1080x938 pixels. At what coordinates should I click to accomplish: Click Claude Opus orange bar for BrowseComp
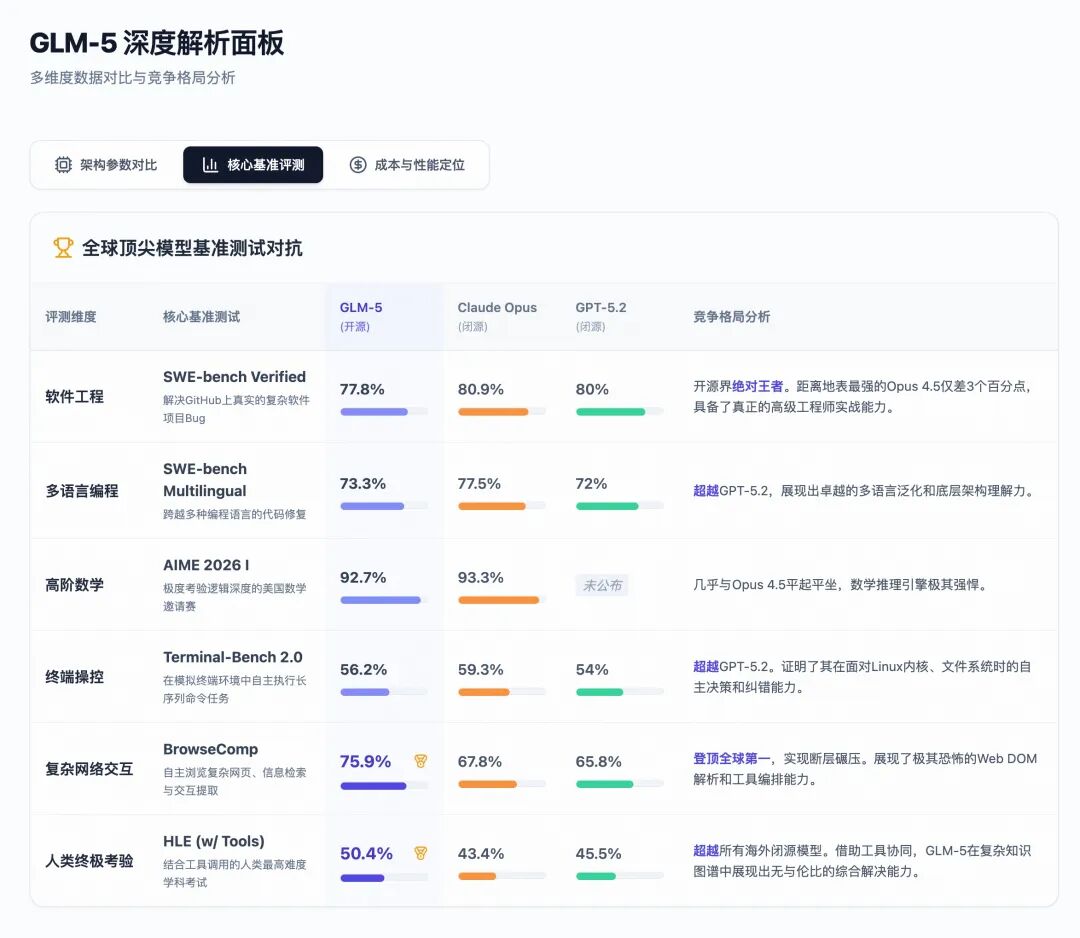[501, 784]
